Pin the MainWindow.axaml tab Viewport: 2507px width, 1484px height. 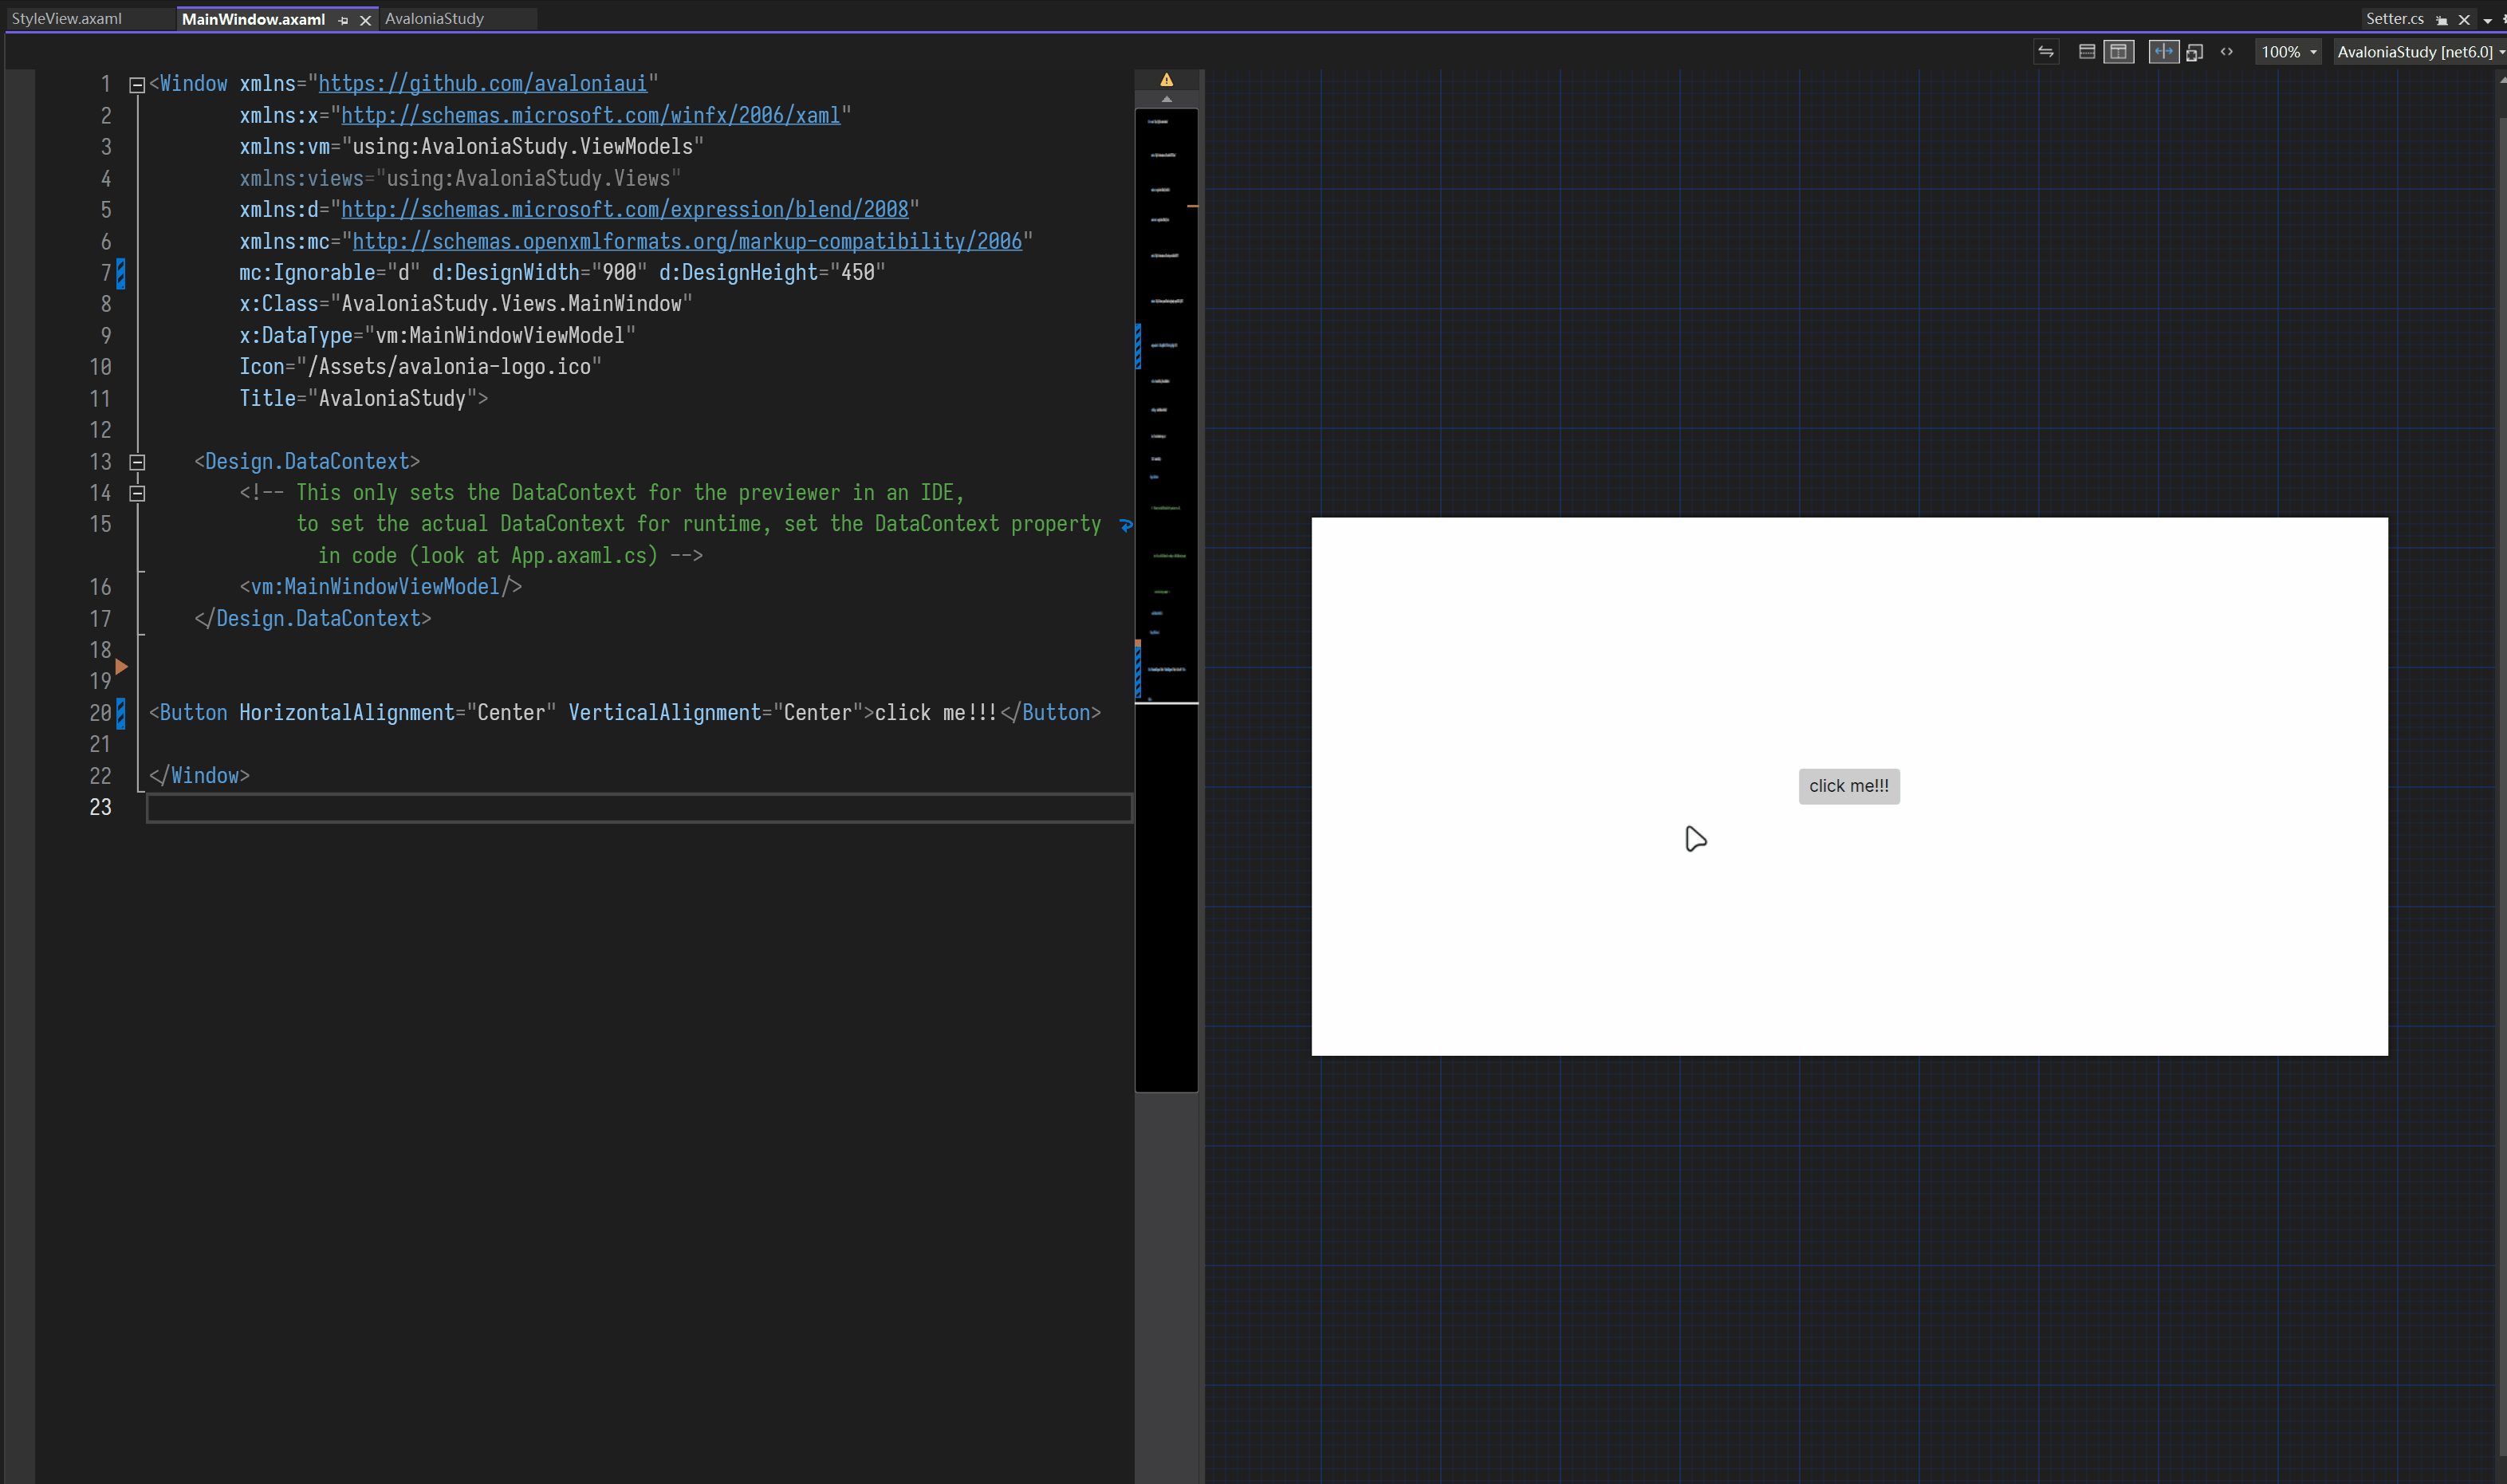[343, 20]
